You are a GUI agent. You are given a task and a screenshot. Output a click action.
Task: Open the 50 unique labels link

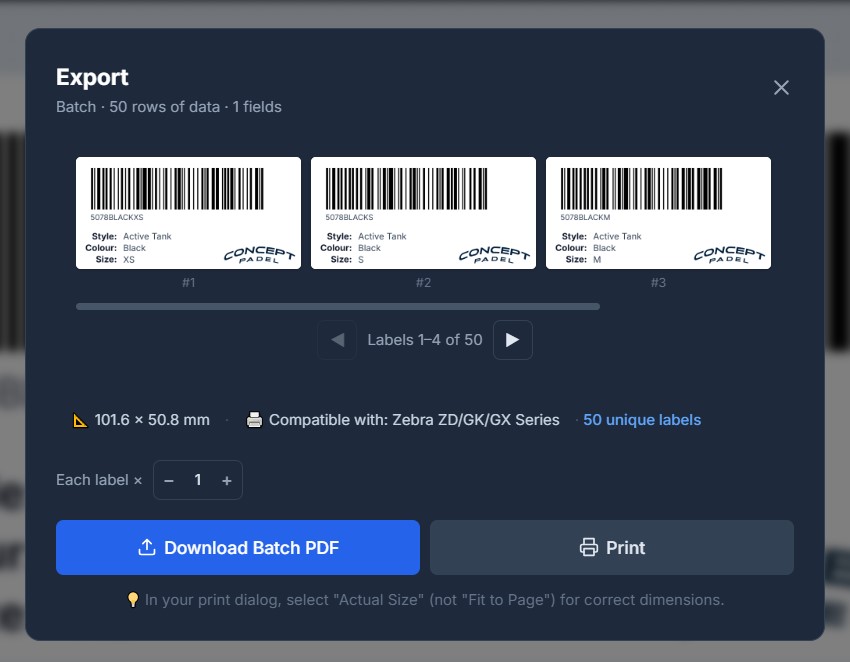(x=642, y=420)
